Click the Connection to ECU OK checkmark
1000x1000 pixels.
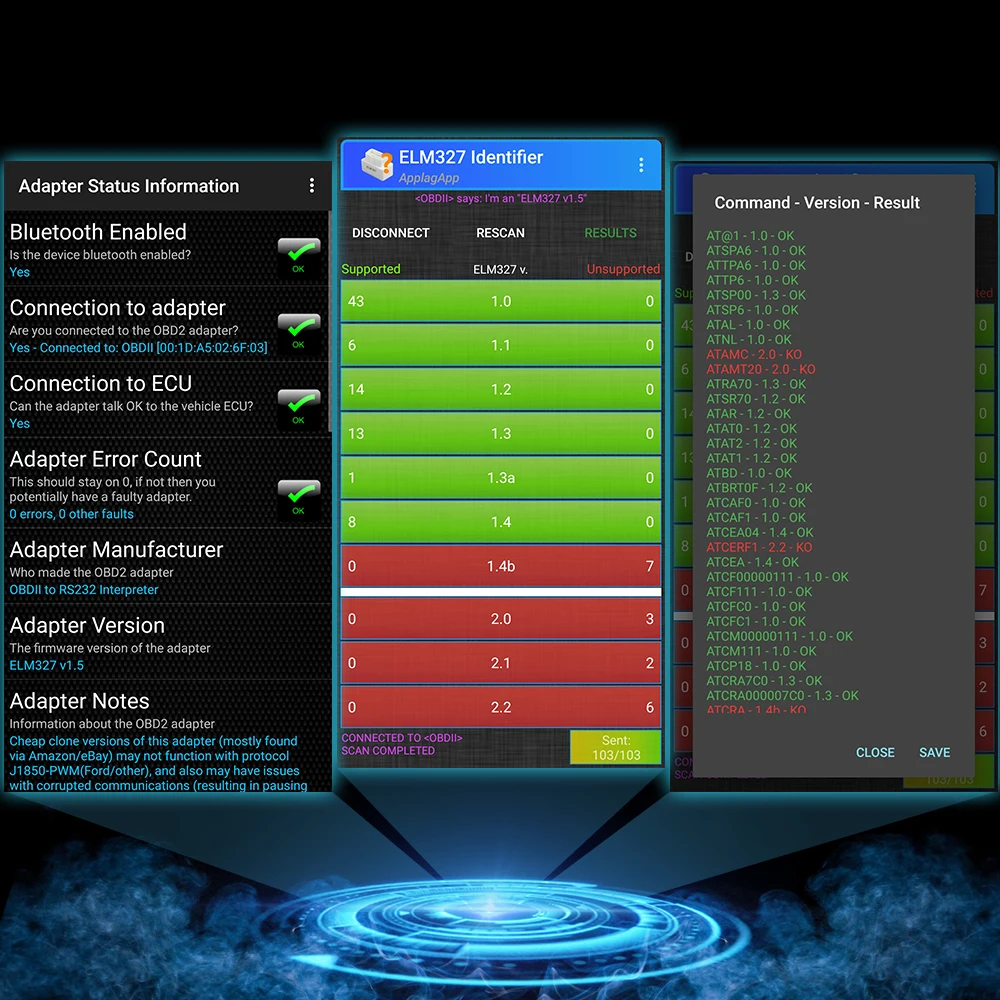coord(298,407)
